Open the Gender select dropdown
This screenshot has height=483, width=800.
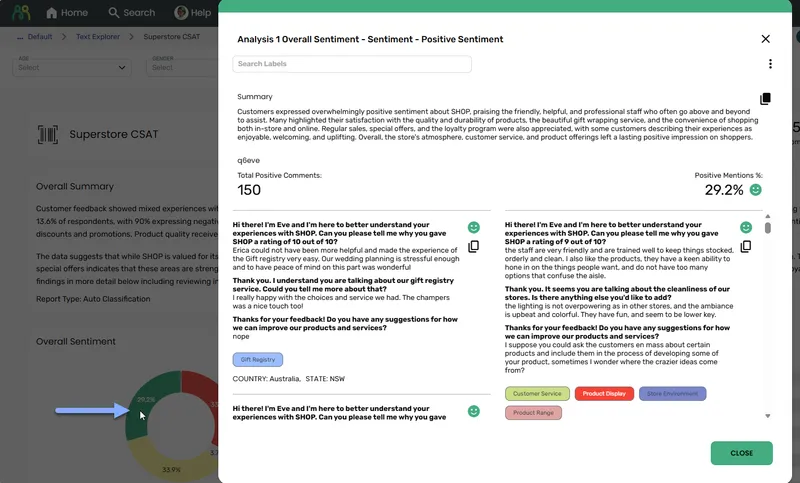coord(182,67)
